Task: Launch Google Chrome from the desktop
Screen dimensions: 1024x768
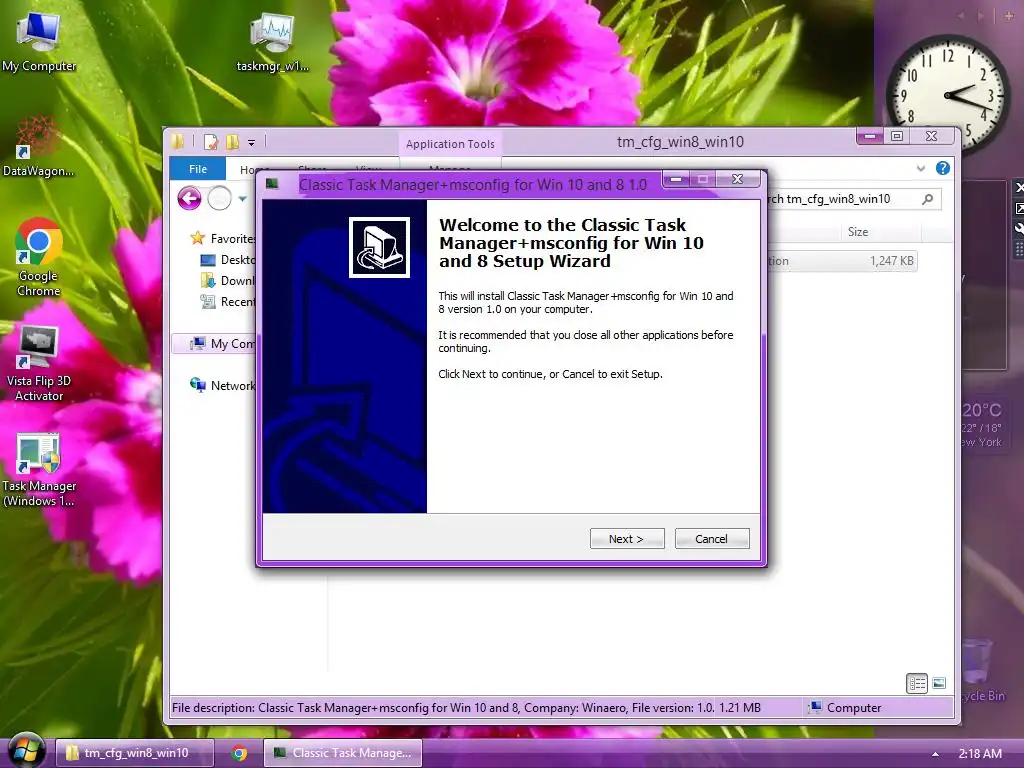Action: click(x=39, y=257)
